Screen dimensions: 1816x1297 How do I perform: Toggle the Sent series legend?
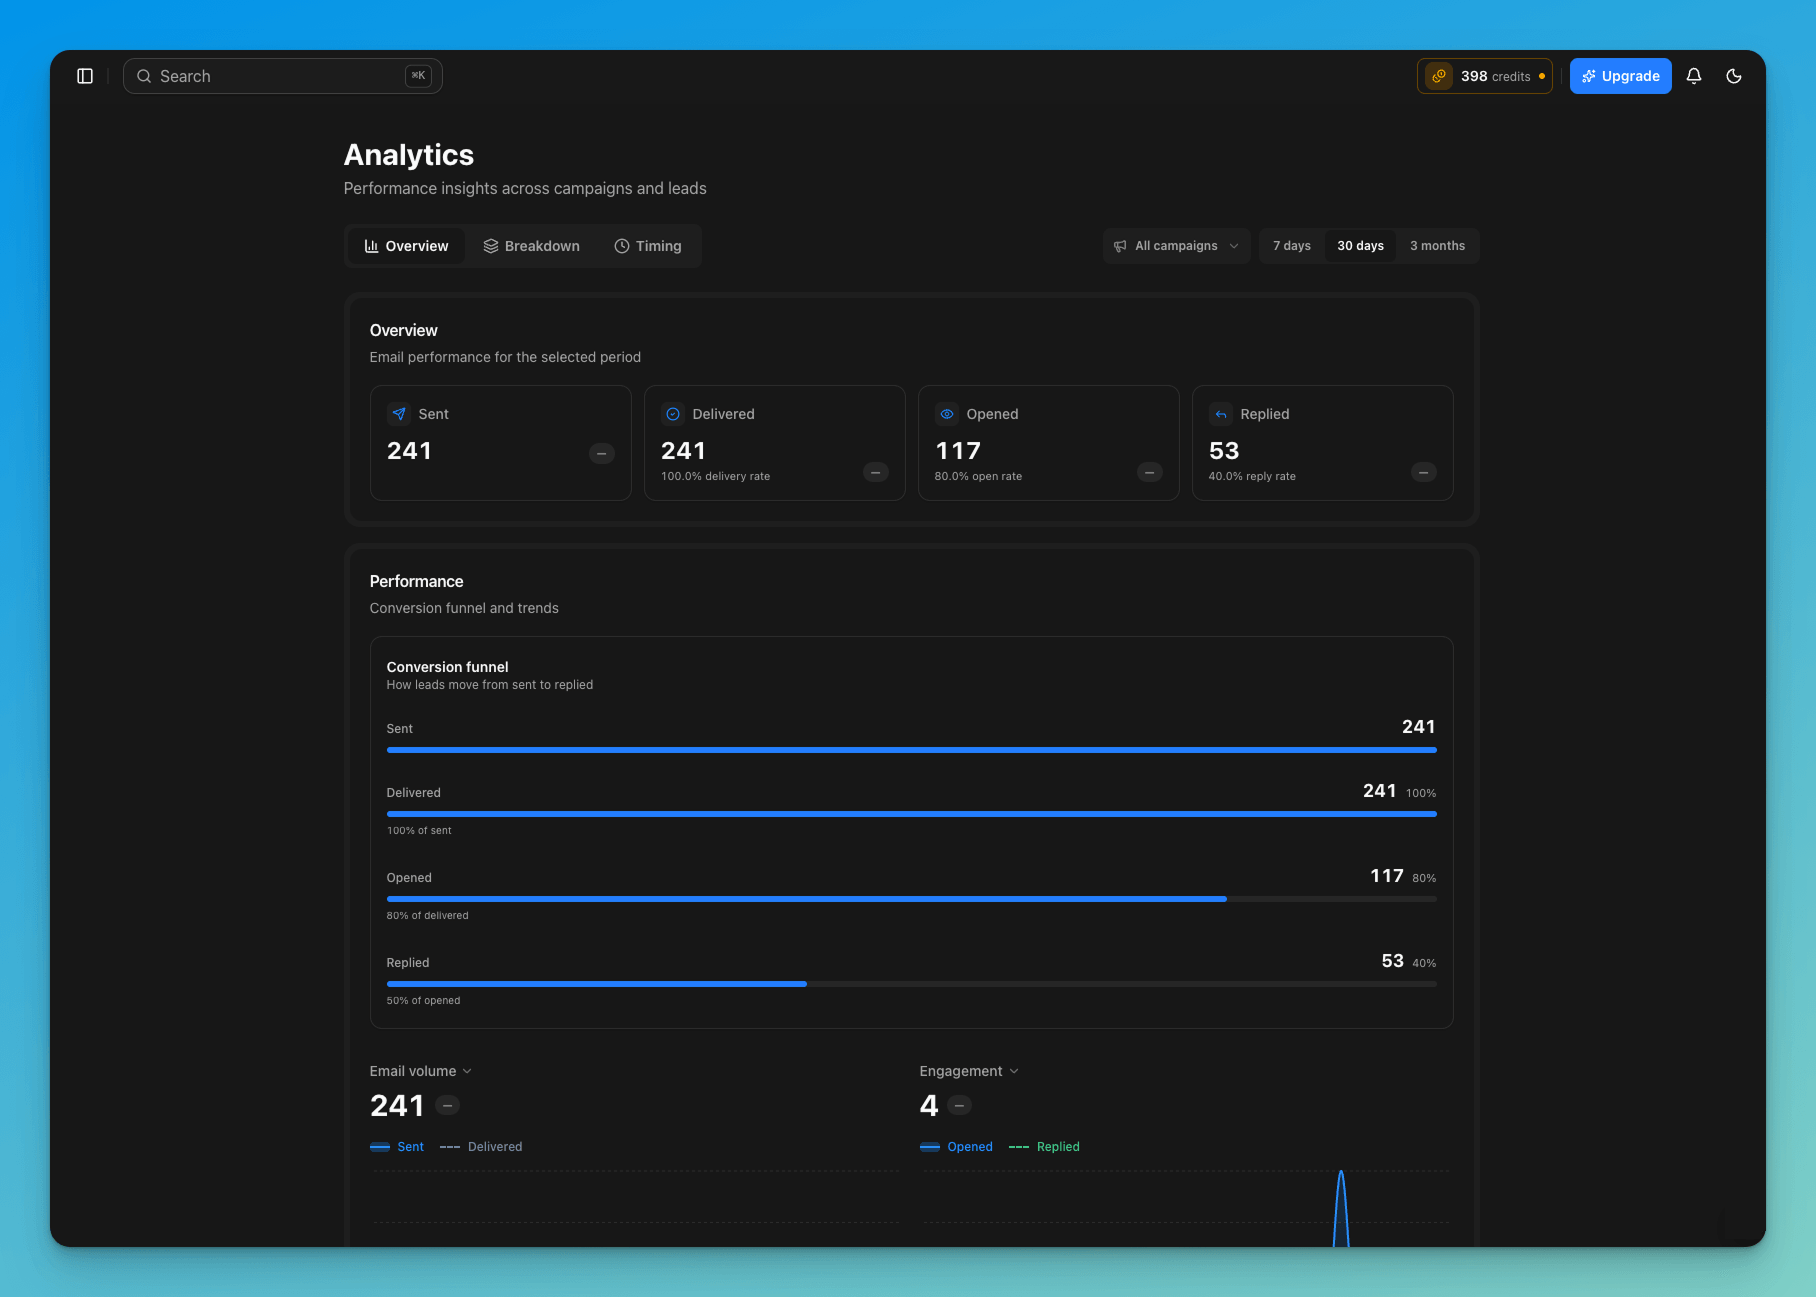tap(397, 1147)
